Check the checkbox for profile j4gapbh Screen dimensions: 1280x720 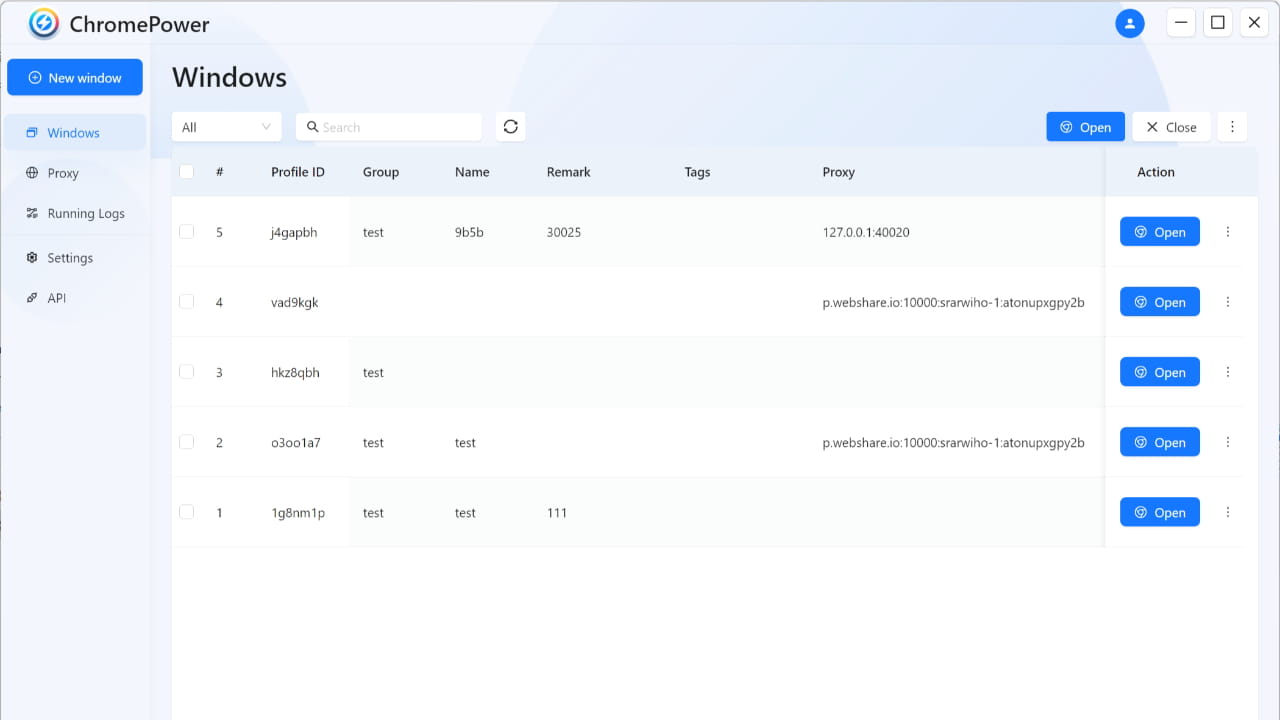click(x=186, y=231)
